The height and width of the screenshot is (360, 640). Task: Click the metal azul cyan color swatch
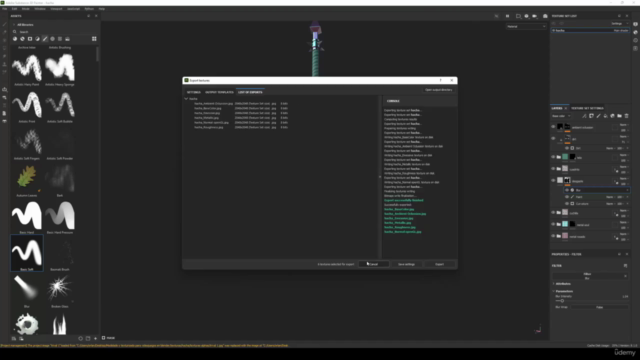pyautogui.click(x=565, y=224)
